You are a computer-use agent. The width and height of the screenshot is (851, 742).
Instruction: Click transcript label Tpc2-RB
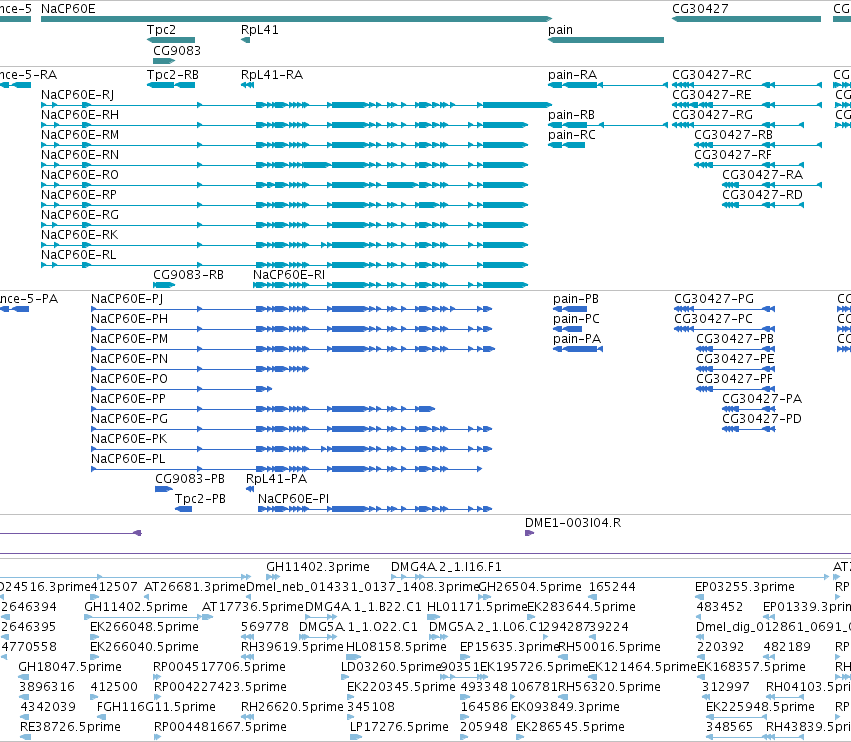click(173, 75)
